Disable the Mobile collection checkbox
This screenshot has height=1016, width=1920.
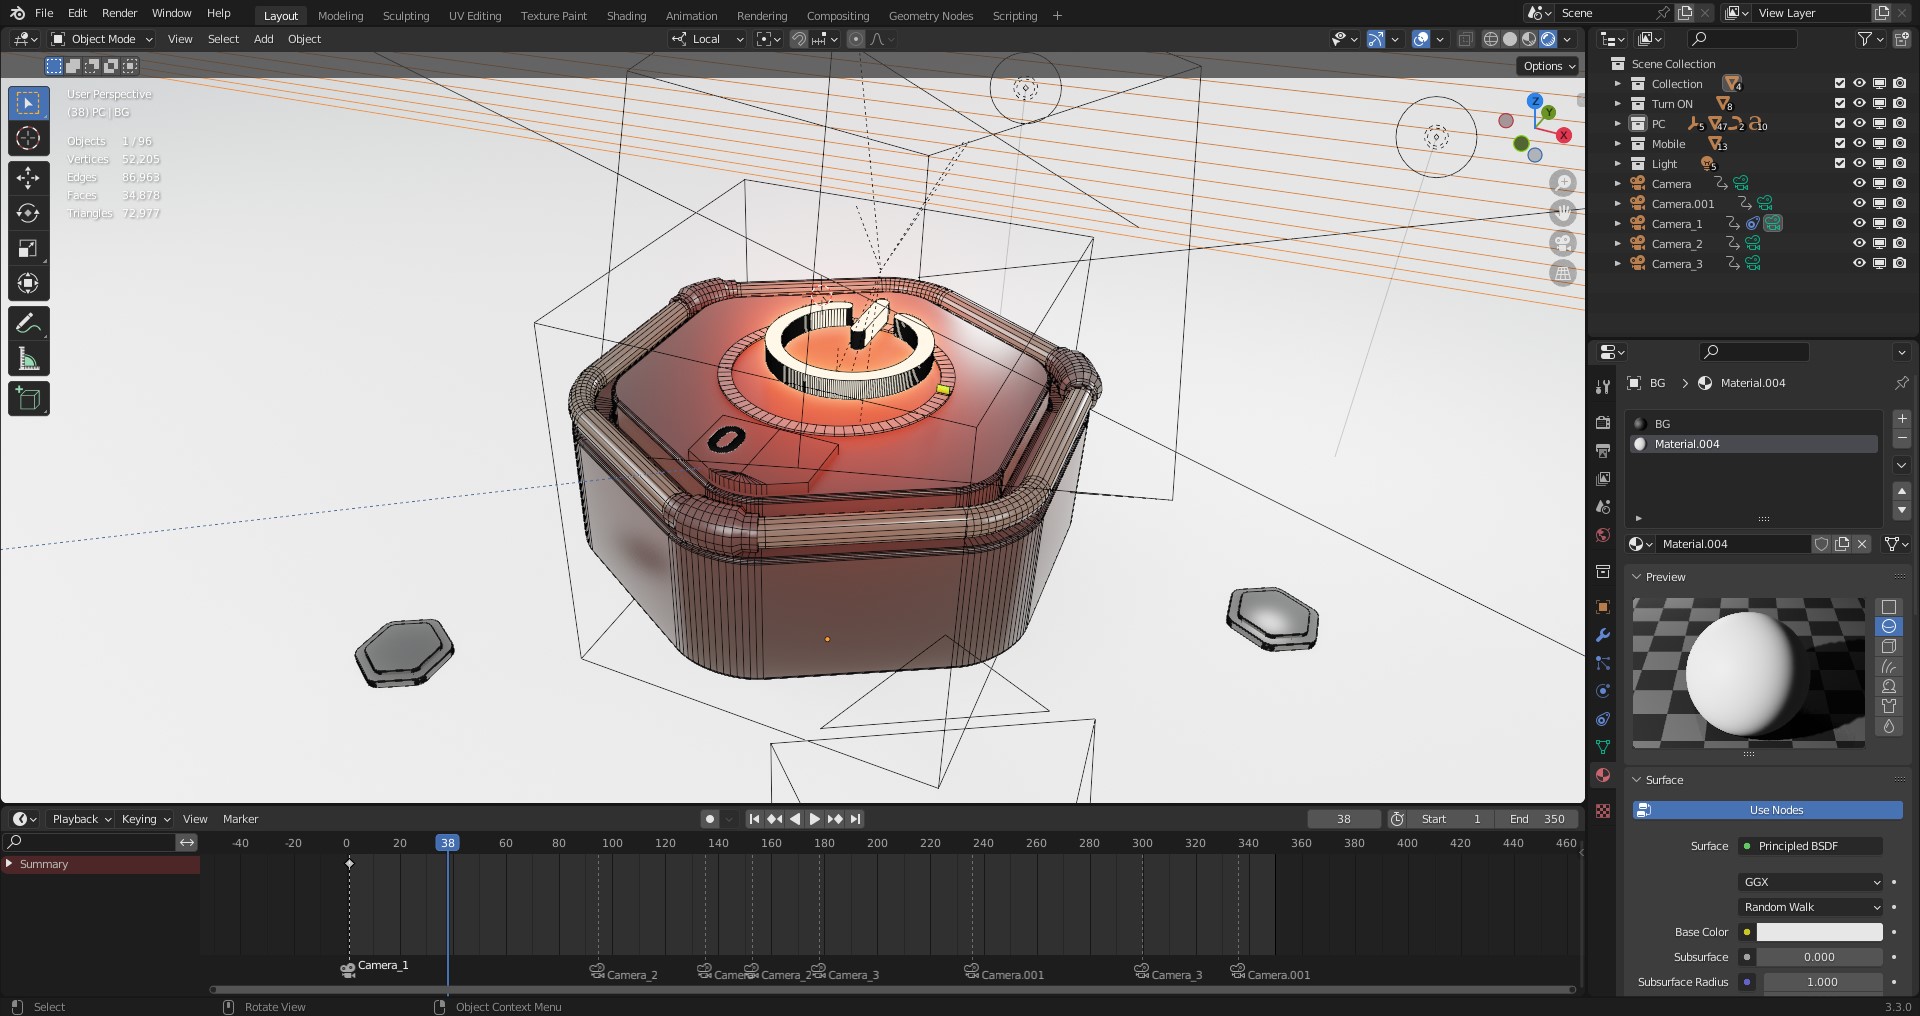1838,143
